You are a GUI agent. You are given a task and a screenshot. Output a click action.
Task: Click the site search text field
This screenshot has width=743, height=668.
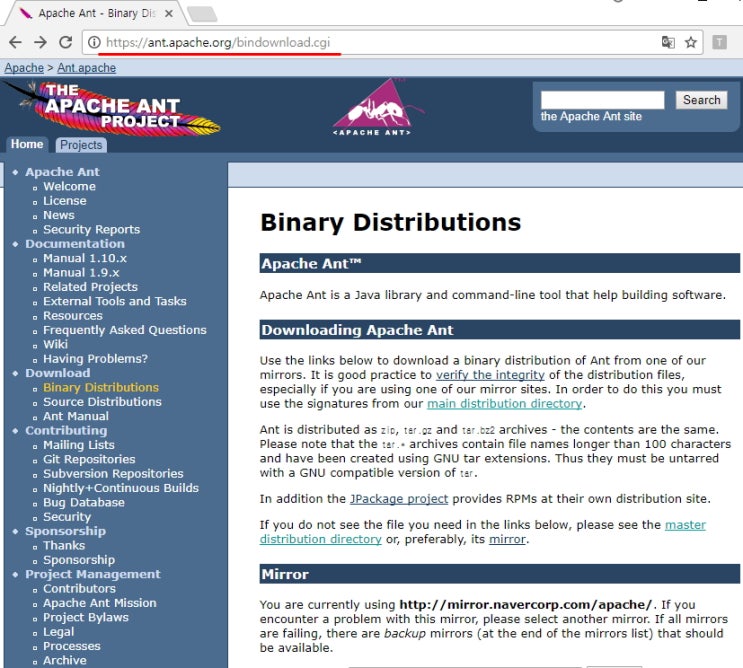(x=602, y=100)
